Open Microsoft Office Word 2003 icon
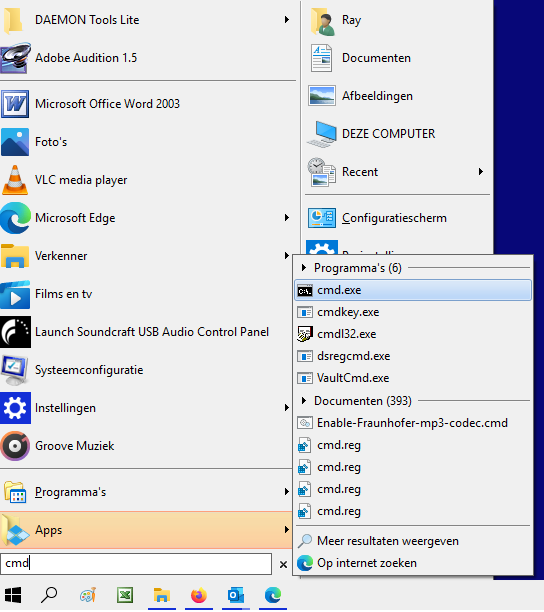 coord(15,104)
